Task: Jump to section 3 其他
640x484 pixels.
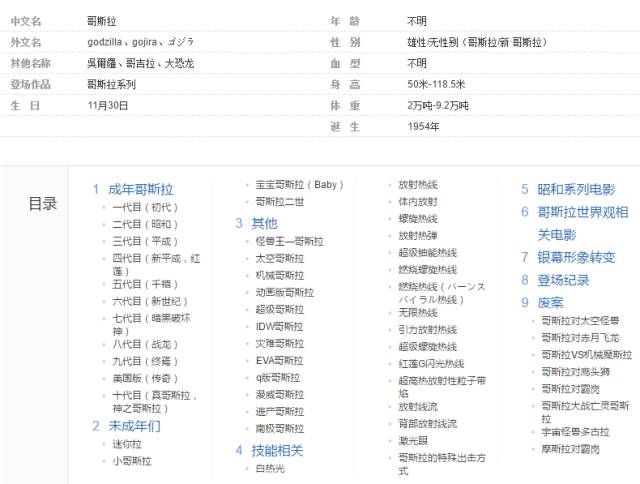Action: click(264, 224)
